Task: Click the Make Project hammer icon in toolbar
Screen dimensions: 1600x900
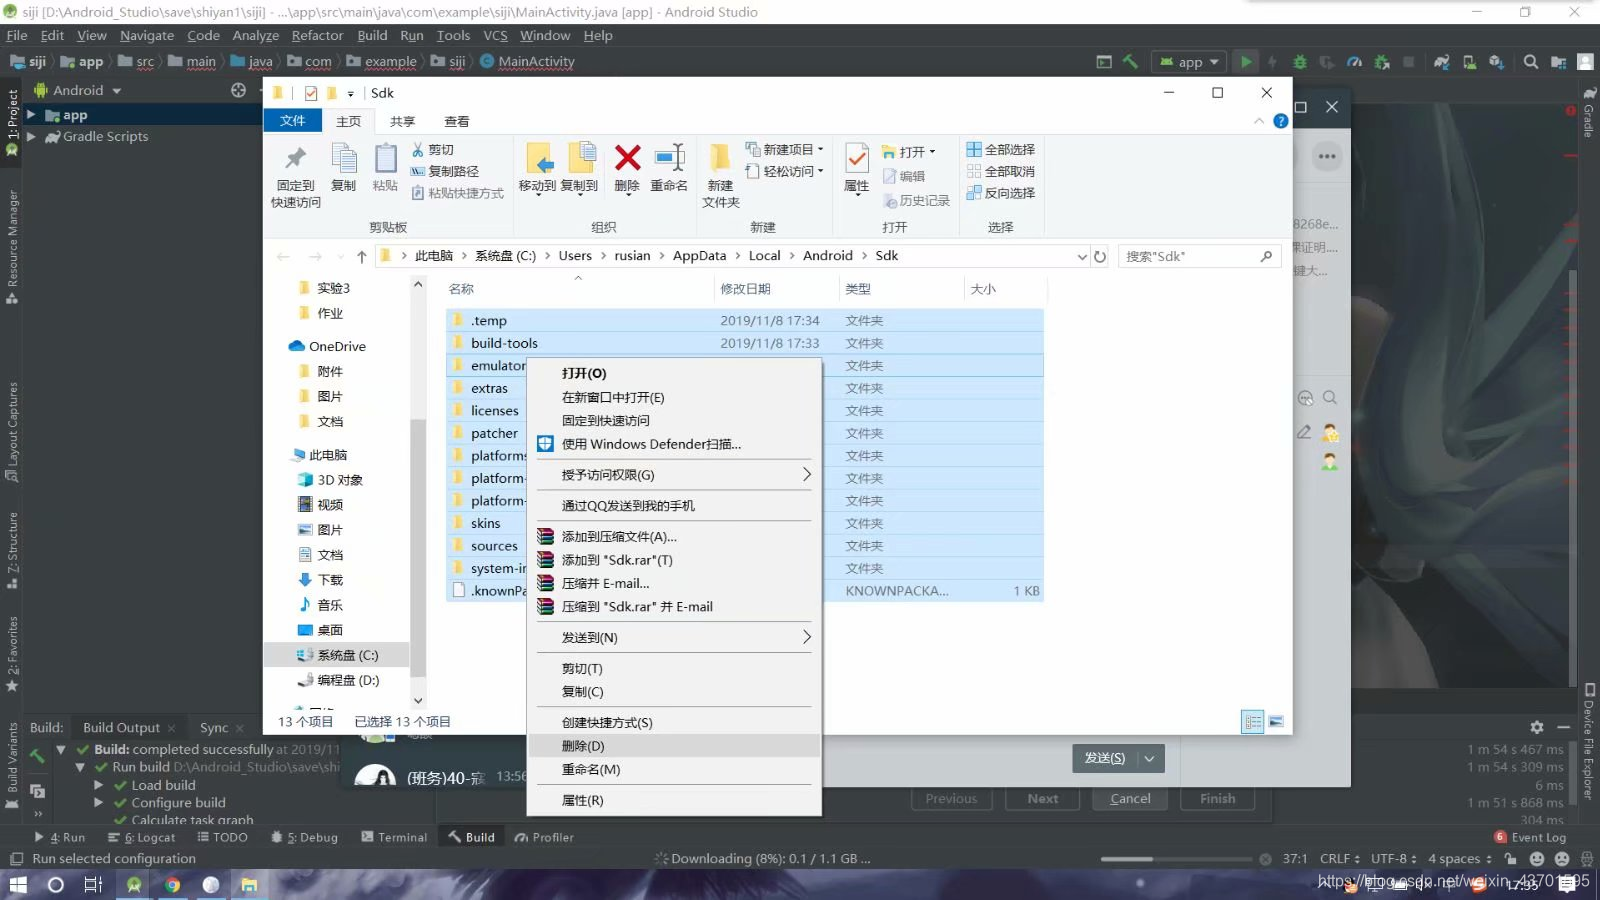Action: tap(1130, 62)
